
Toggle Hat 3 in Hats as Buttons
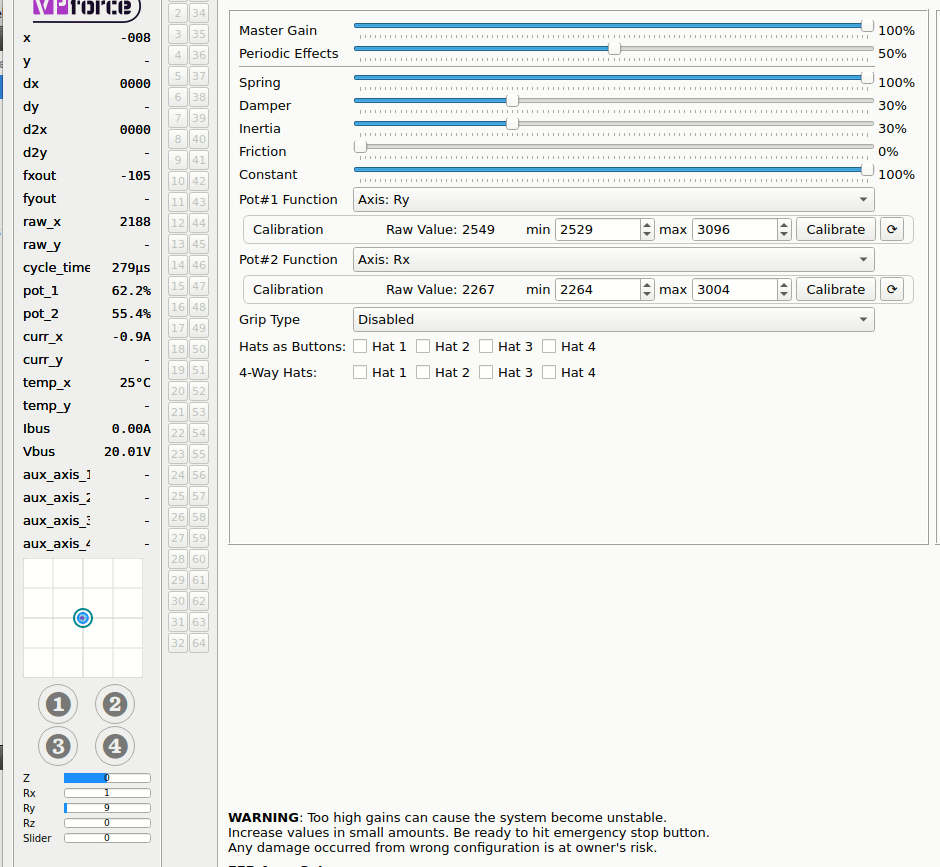pos(486,347)
